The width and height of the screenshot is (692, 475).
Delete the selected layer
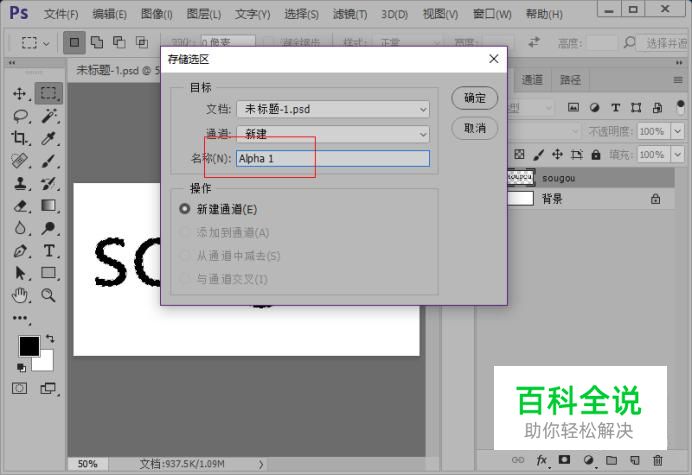pyautogui.click(x=658, y=460)
